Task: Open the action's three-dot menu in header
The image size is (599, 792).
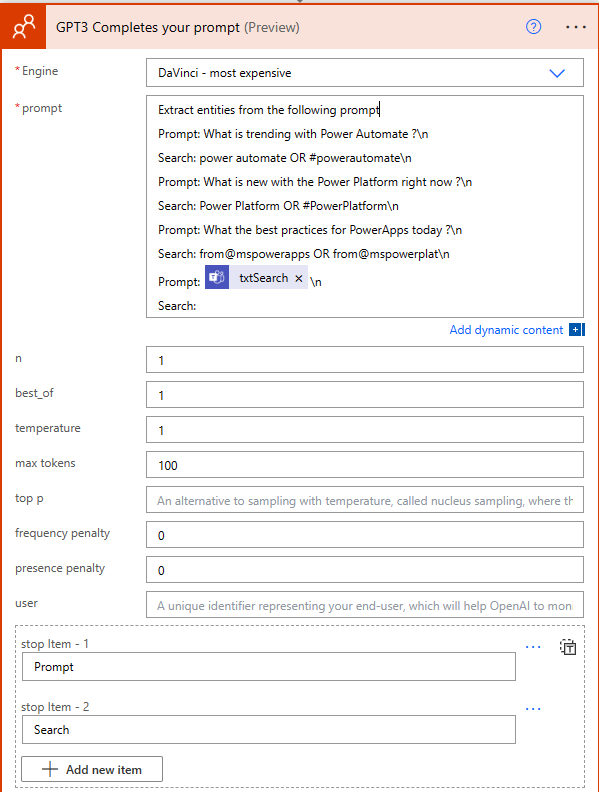Action: point(575,27)
